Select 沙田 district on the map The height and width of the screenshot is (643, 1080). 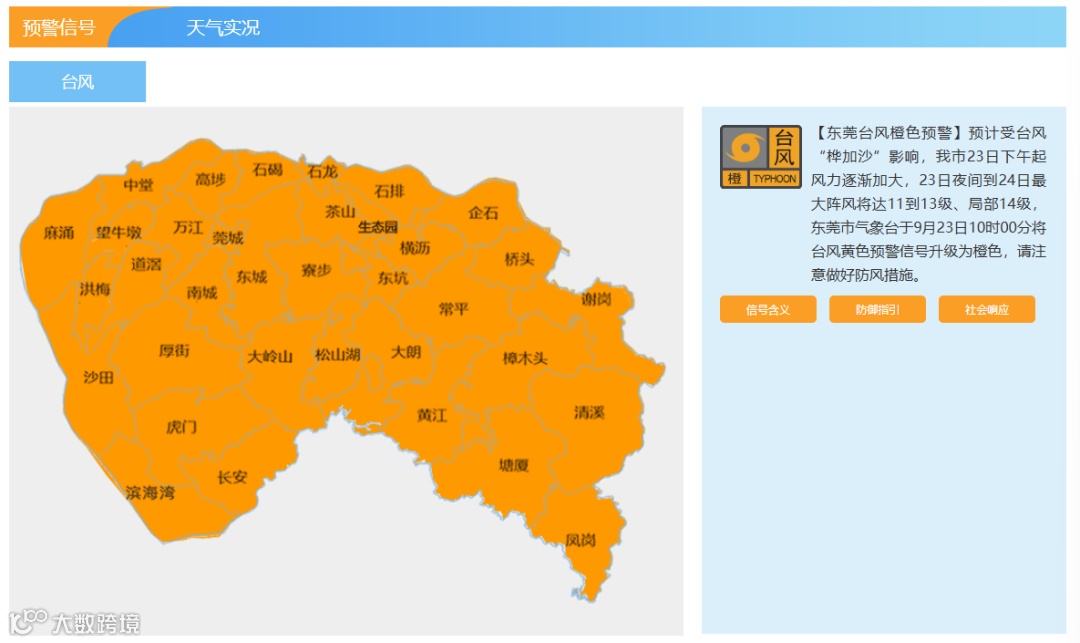[x=98, y=377]
